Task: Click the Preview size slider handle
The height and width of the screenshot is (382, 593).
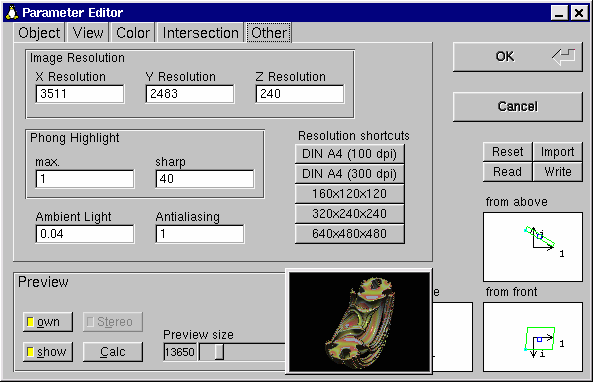Action: pos(219,352)
